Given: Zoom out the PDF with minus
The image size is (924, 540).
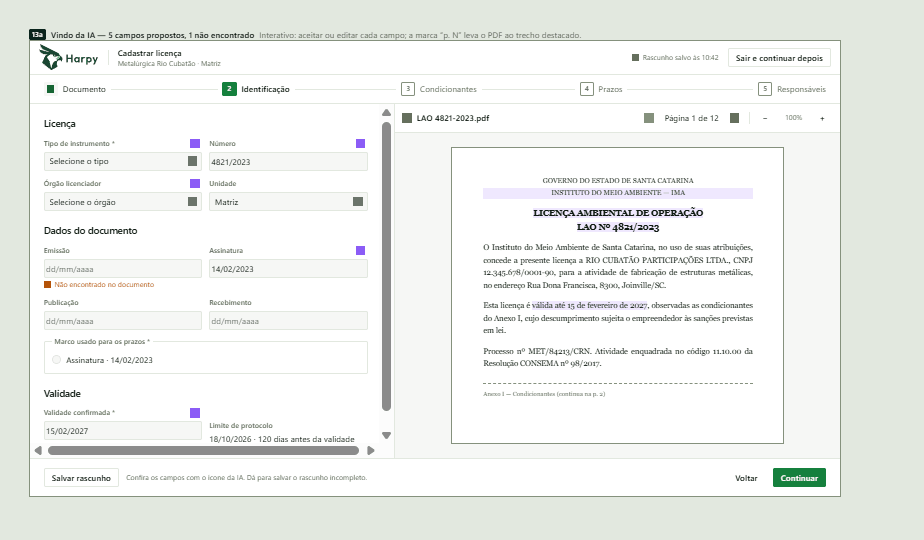Looking at the screenshot, I should pyautogui.click(x=765, y=118).
